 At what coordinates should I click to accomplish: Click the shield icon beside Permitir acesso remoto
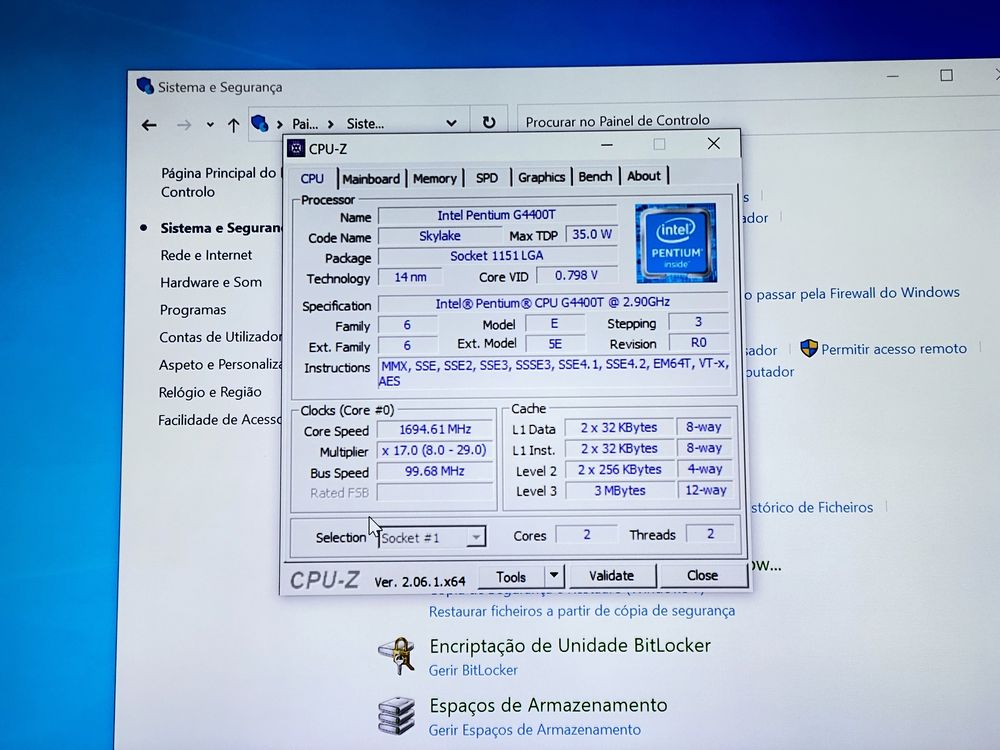tap(809, 348)
